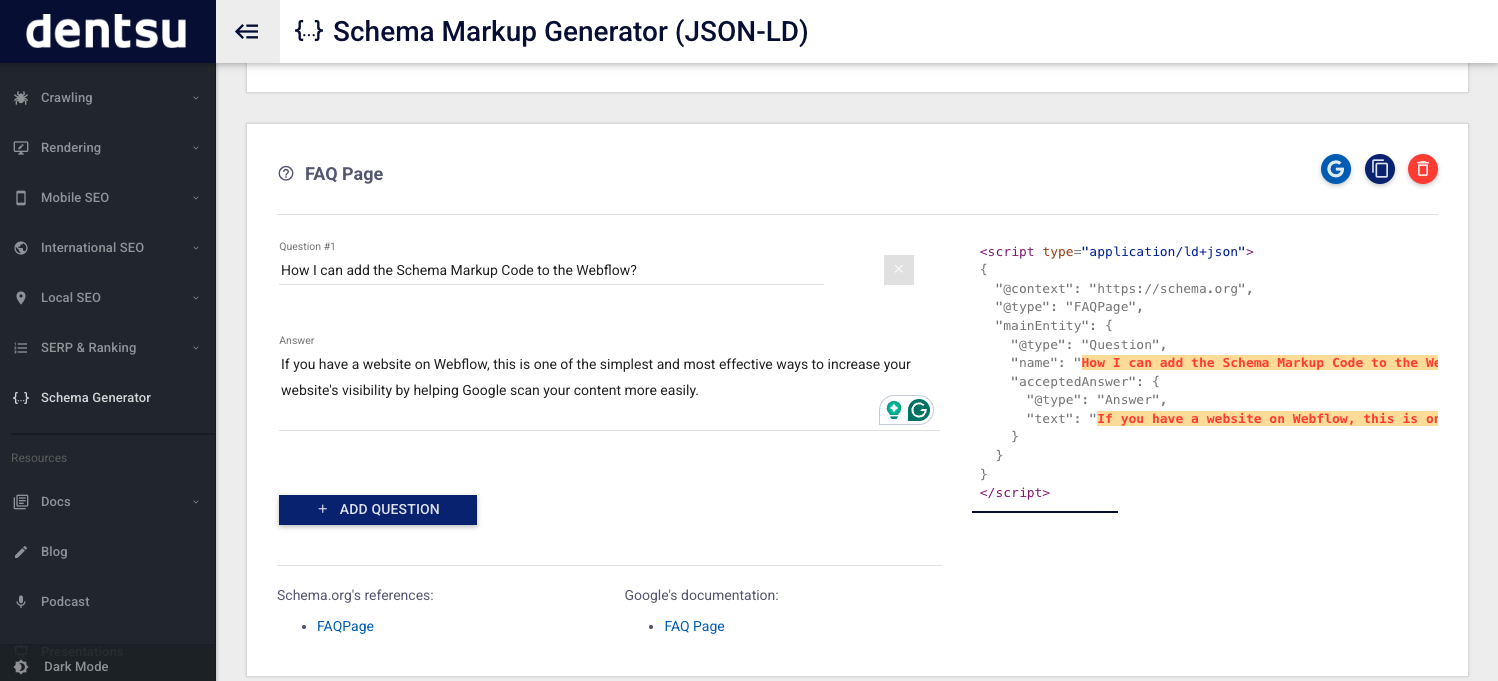Click the Blog pencil icon
This screenshot has height=681, width=1498.
[21, 552]
